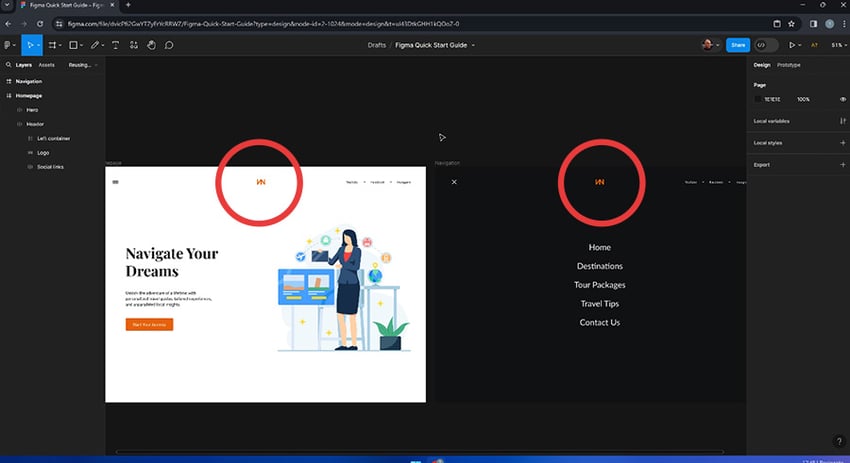Image resolution: width=850 pixels, height=463 pixels.
Task: Click the orange logo in Homepage frame
Action: click(x=261, y=182)
